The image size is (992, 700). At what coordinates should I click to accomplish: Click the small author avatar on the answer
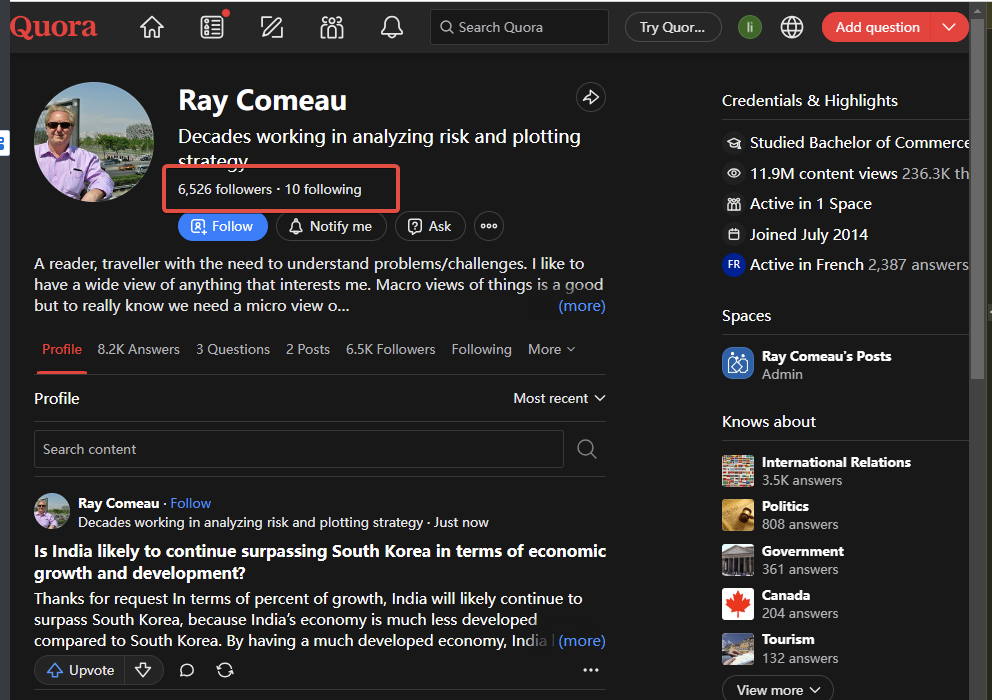click(x=51, y=511)
